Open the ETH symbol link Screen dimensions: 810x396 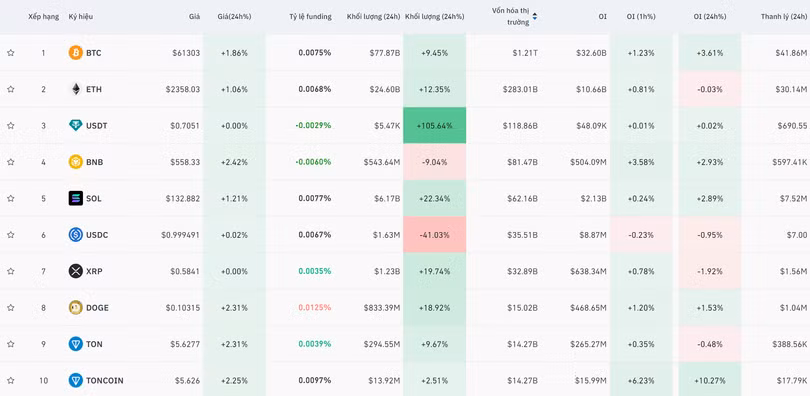coord(94,89)
